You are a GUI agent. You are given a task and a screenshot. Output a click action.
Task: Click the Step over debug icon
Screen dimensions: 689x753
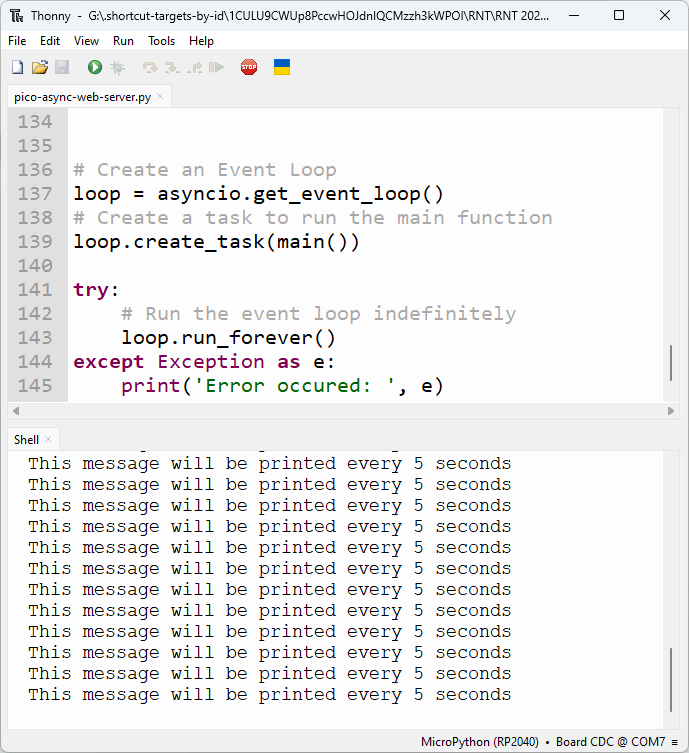(x=150, y=67)
